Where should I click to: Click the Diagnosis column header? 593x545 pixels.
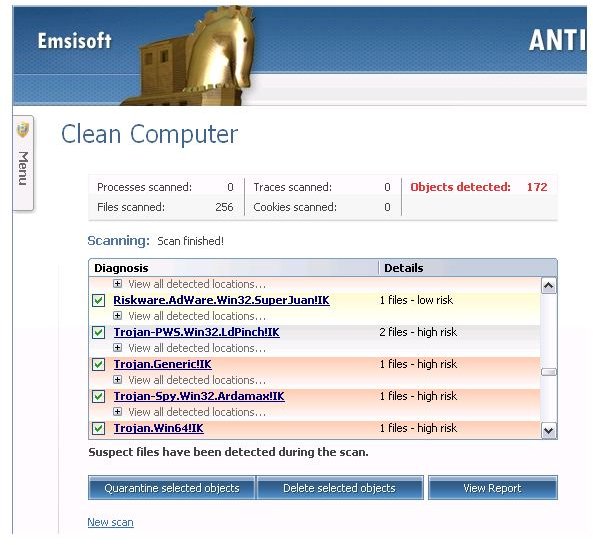pyautogui.click(x=234, y=268)
